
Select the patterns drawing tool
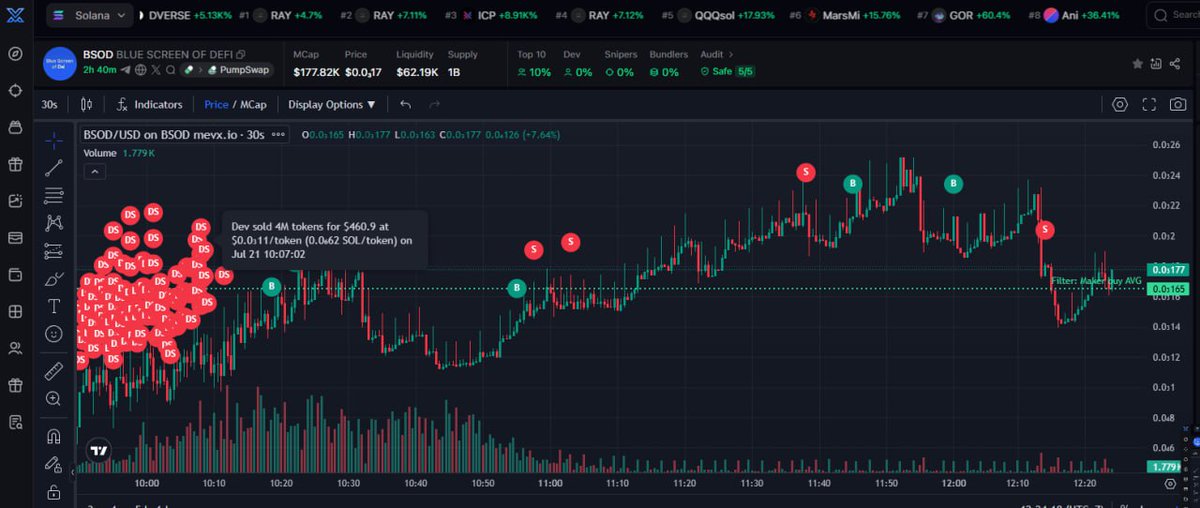coord(54,223)
